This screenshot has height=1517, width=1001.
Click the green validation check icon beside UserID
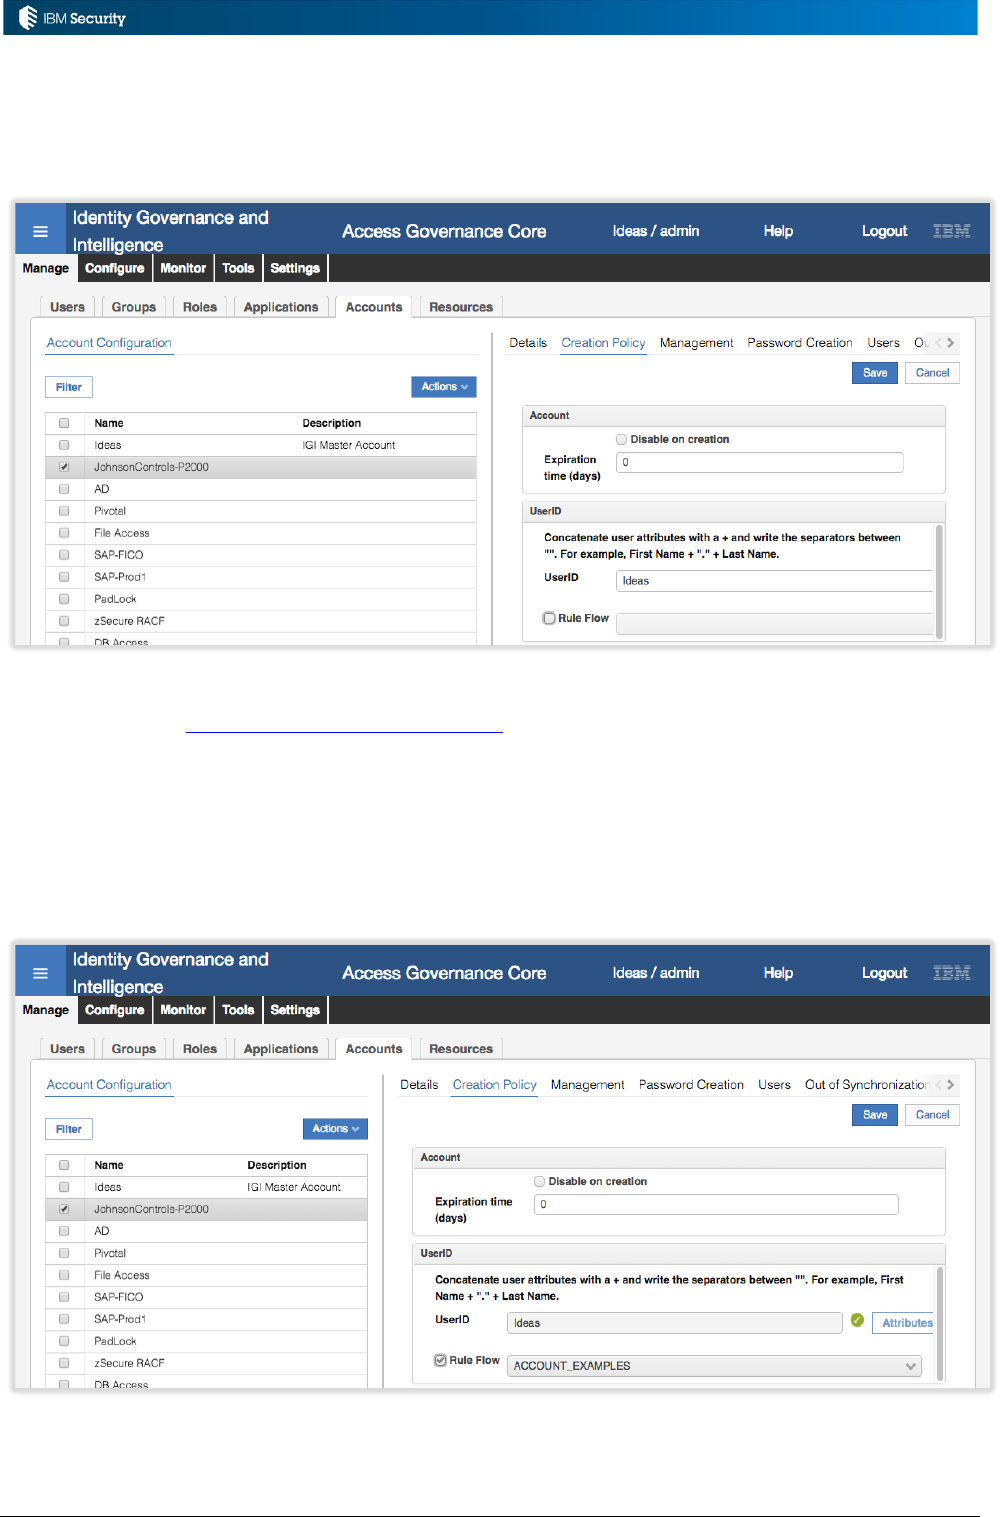coord(857,1321)
